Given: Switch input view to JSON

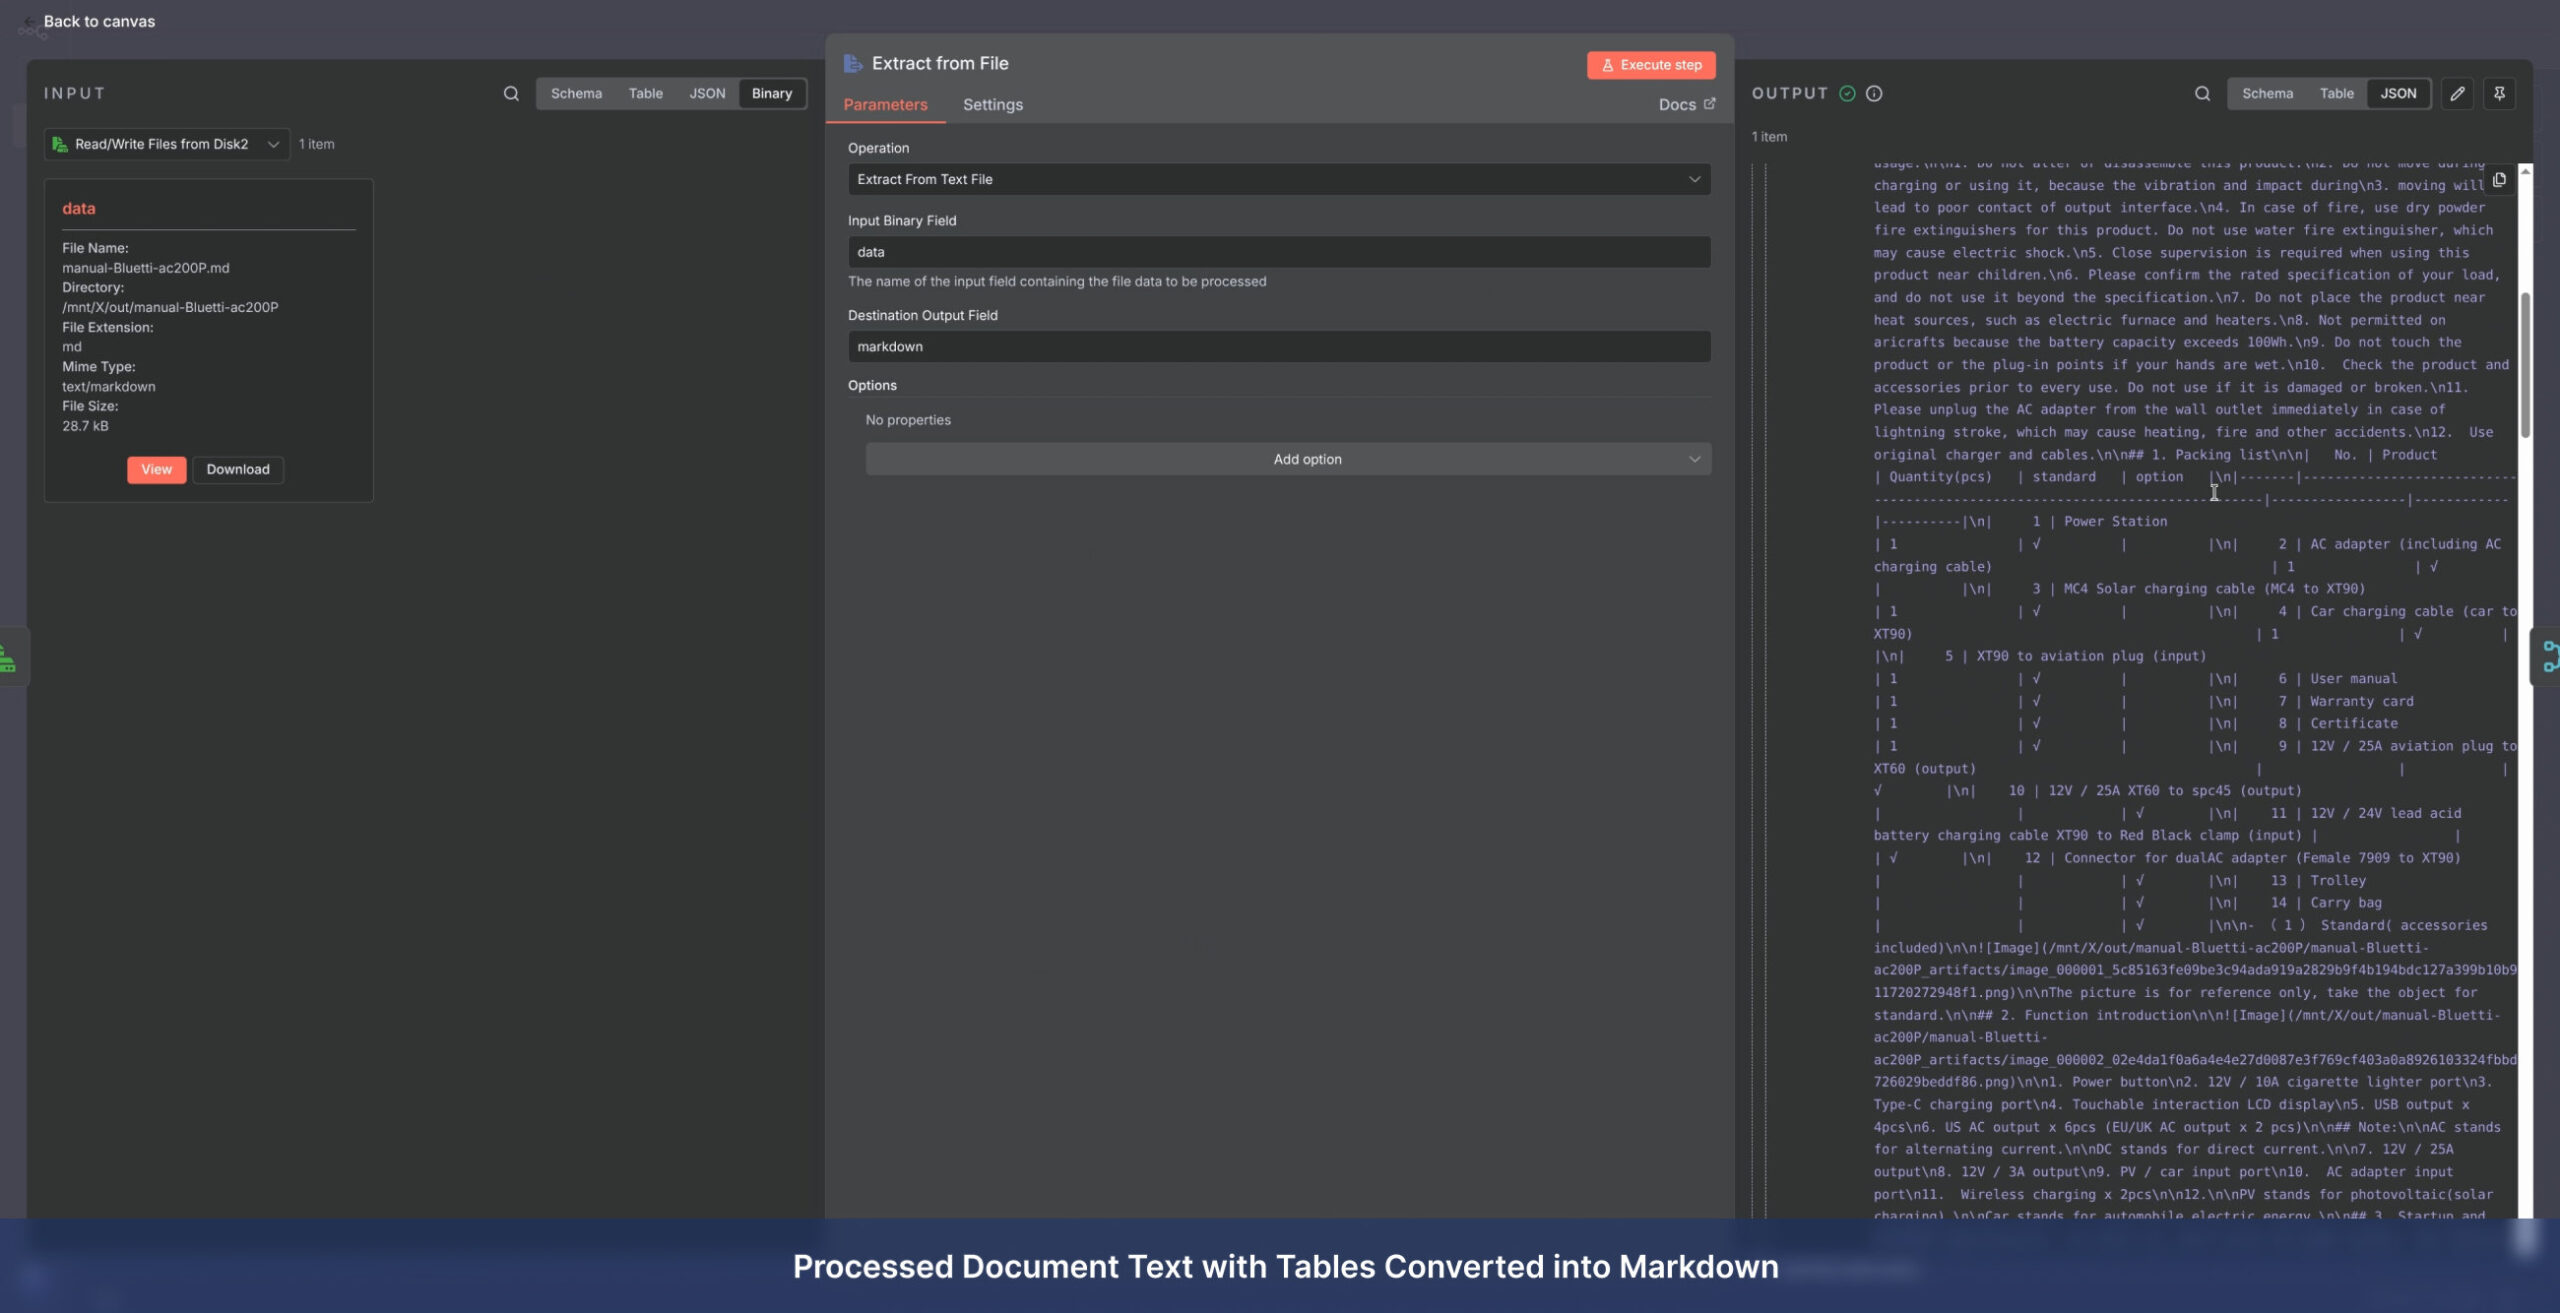Looking at the screenshot, I should pyautogui.click(x=707, y=93).
